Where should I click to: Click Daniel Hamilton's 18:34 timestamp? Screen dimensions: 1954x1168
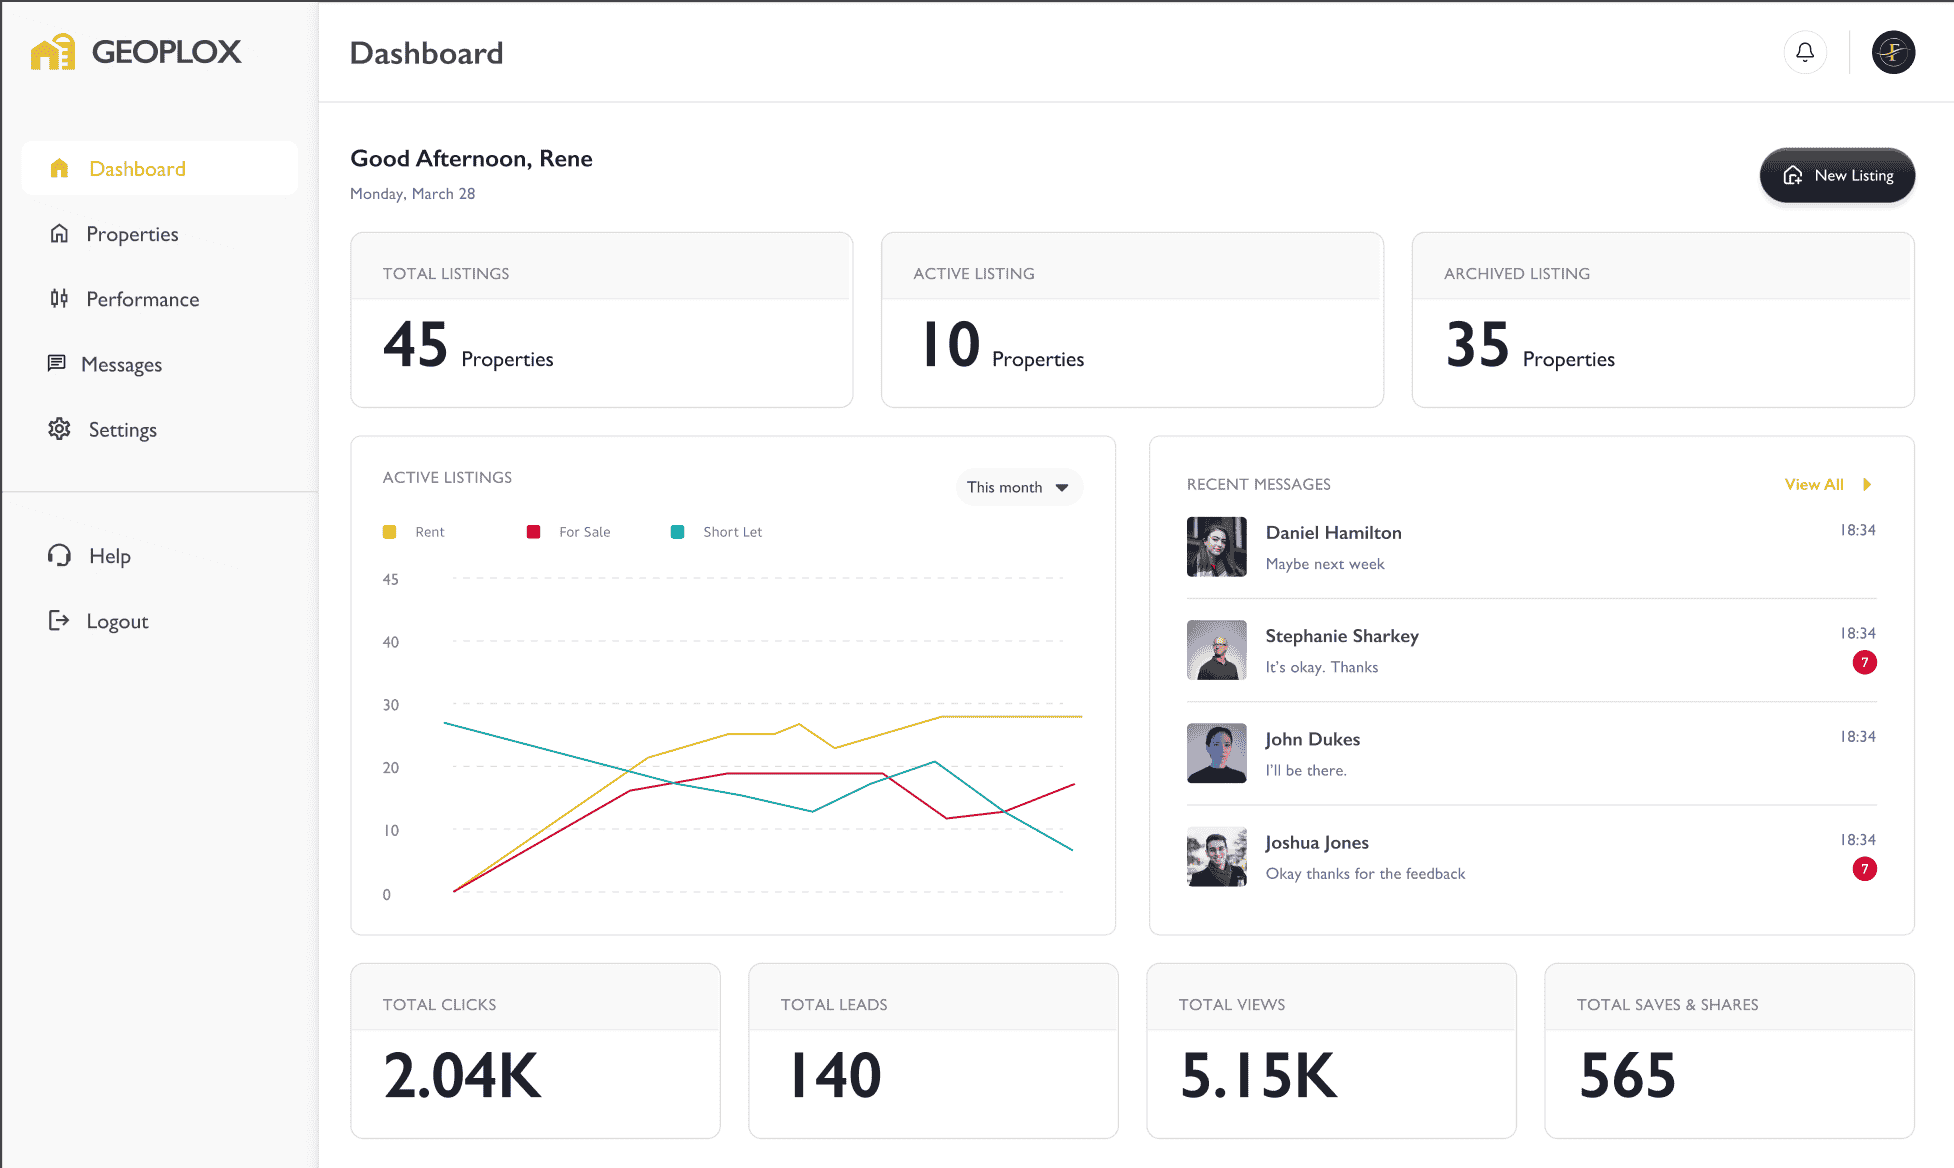point(1858,530)
